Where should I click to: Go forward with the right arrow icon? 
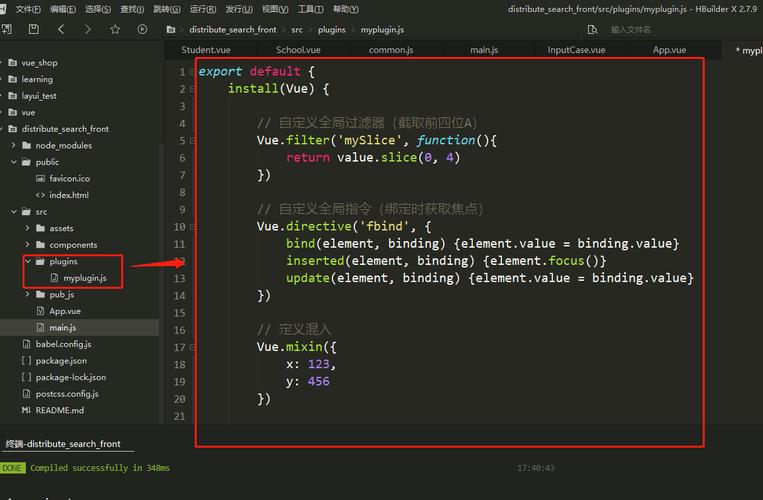pyautogui.click(x=88, y=29)
